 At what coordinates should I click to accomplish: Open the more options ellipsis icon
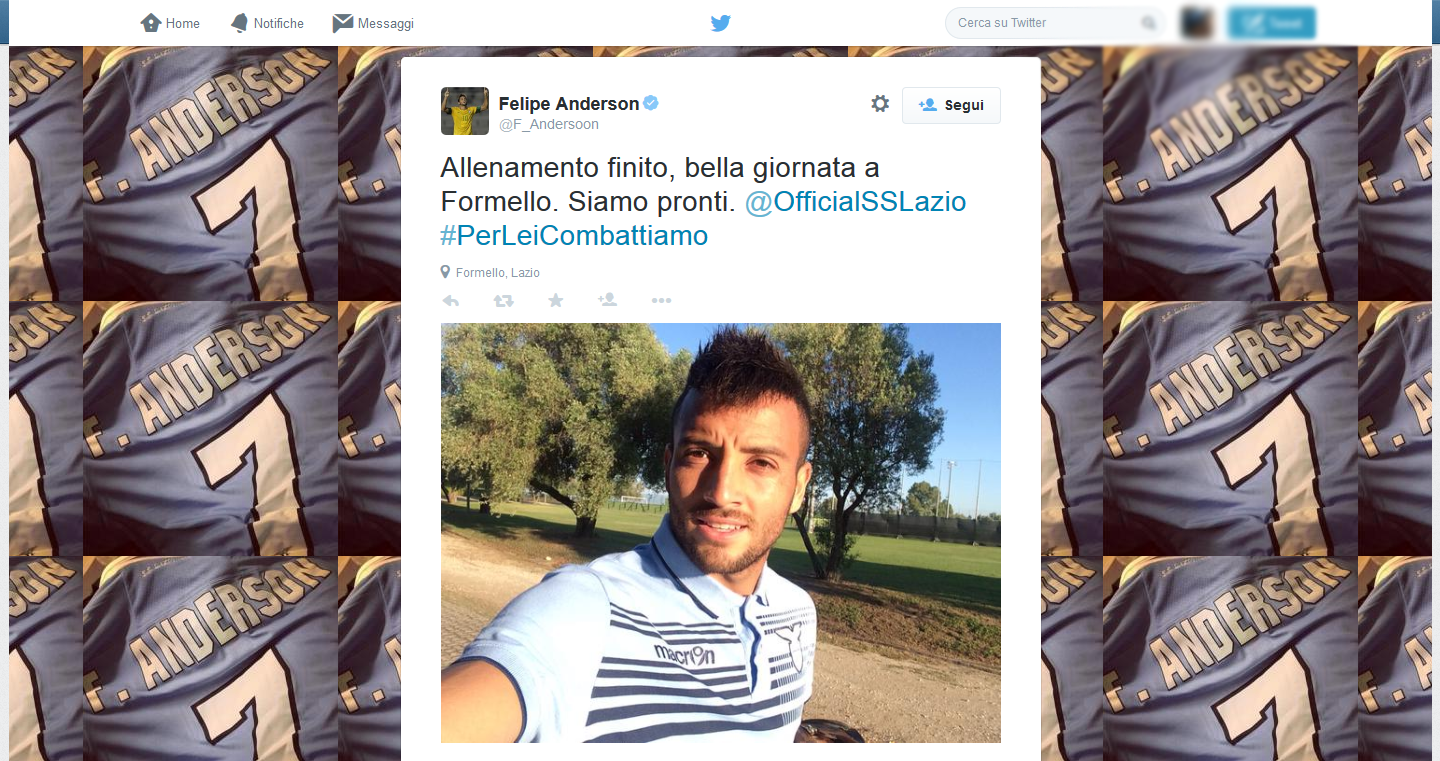(661, 300)
